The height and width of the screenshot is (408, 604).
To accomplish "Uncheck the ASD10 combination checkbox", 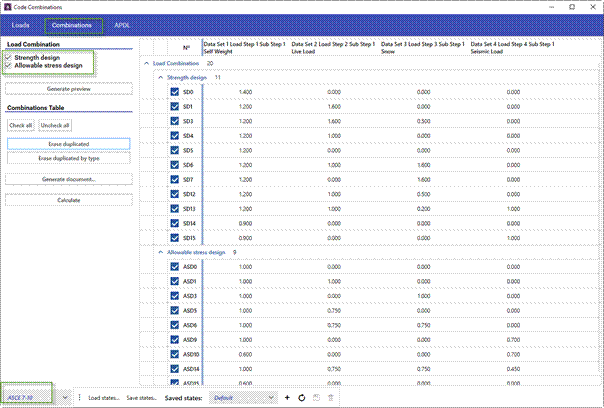I will 174,354.
